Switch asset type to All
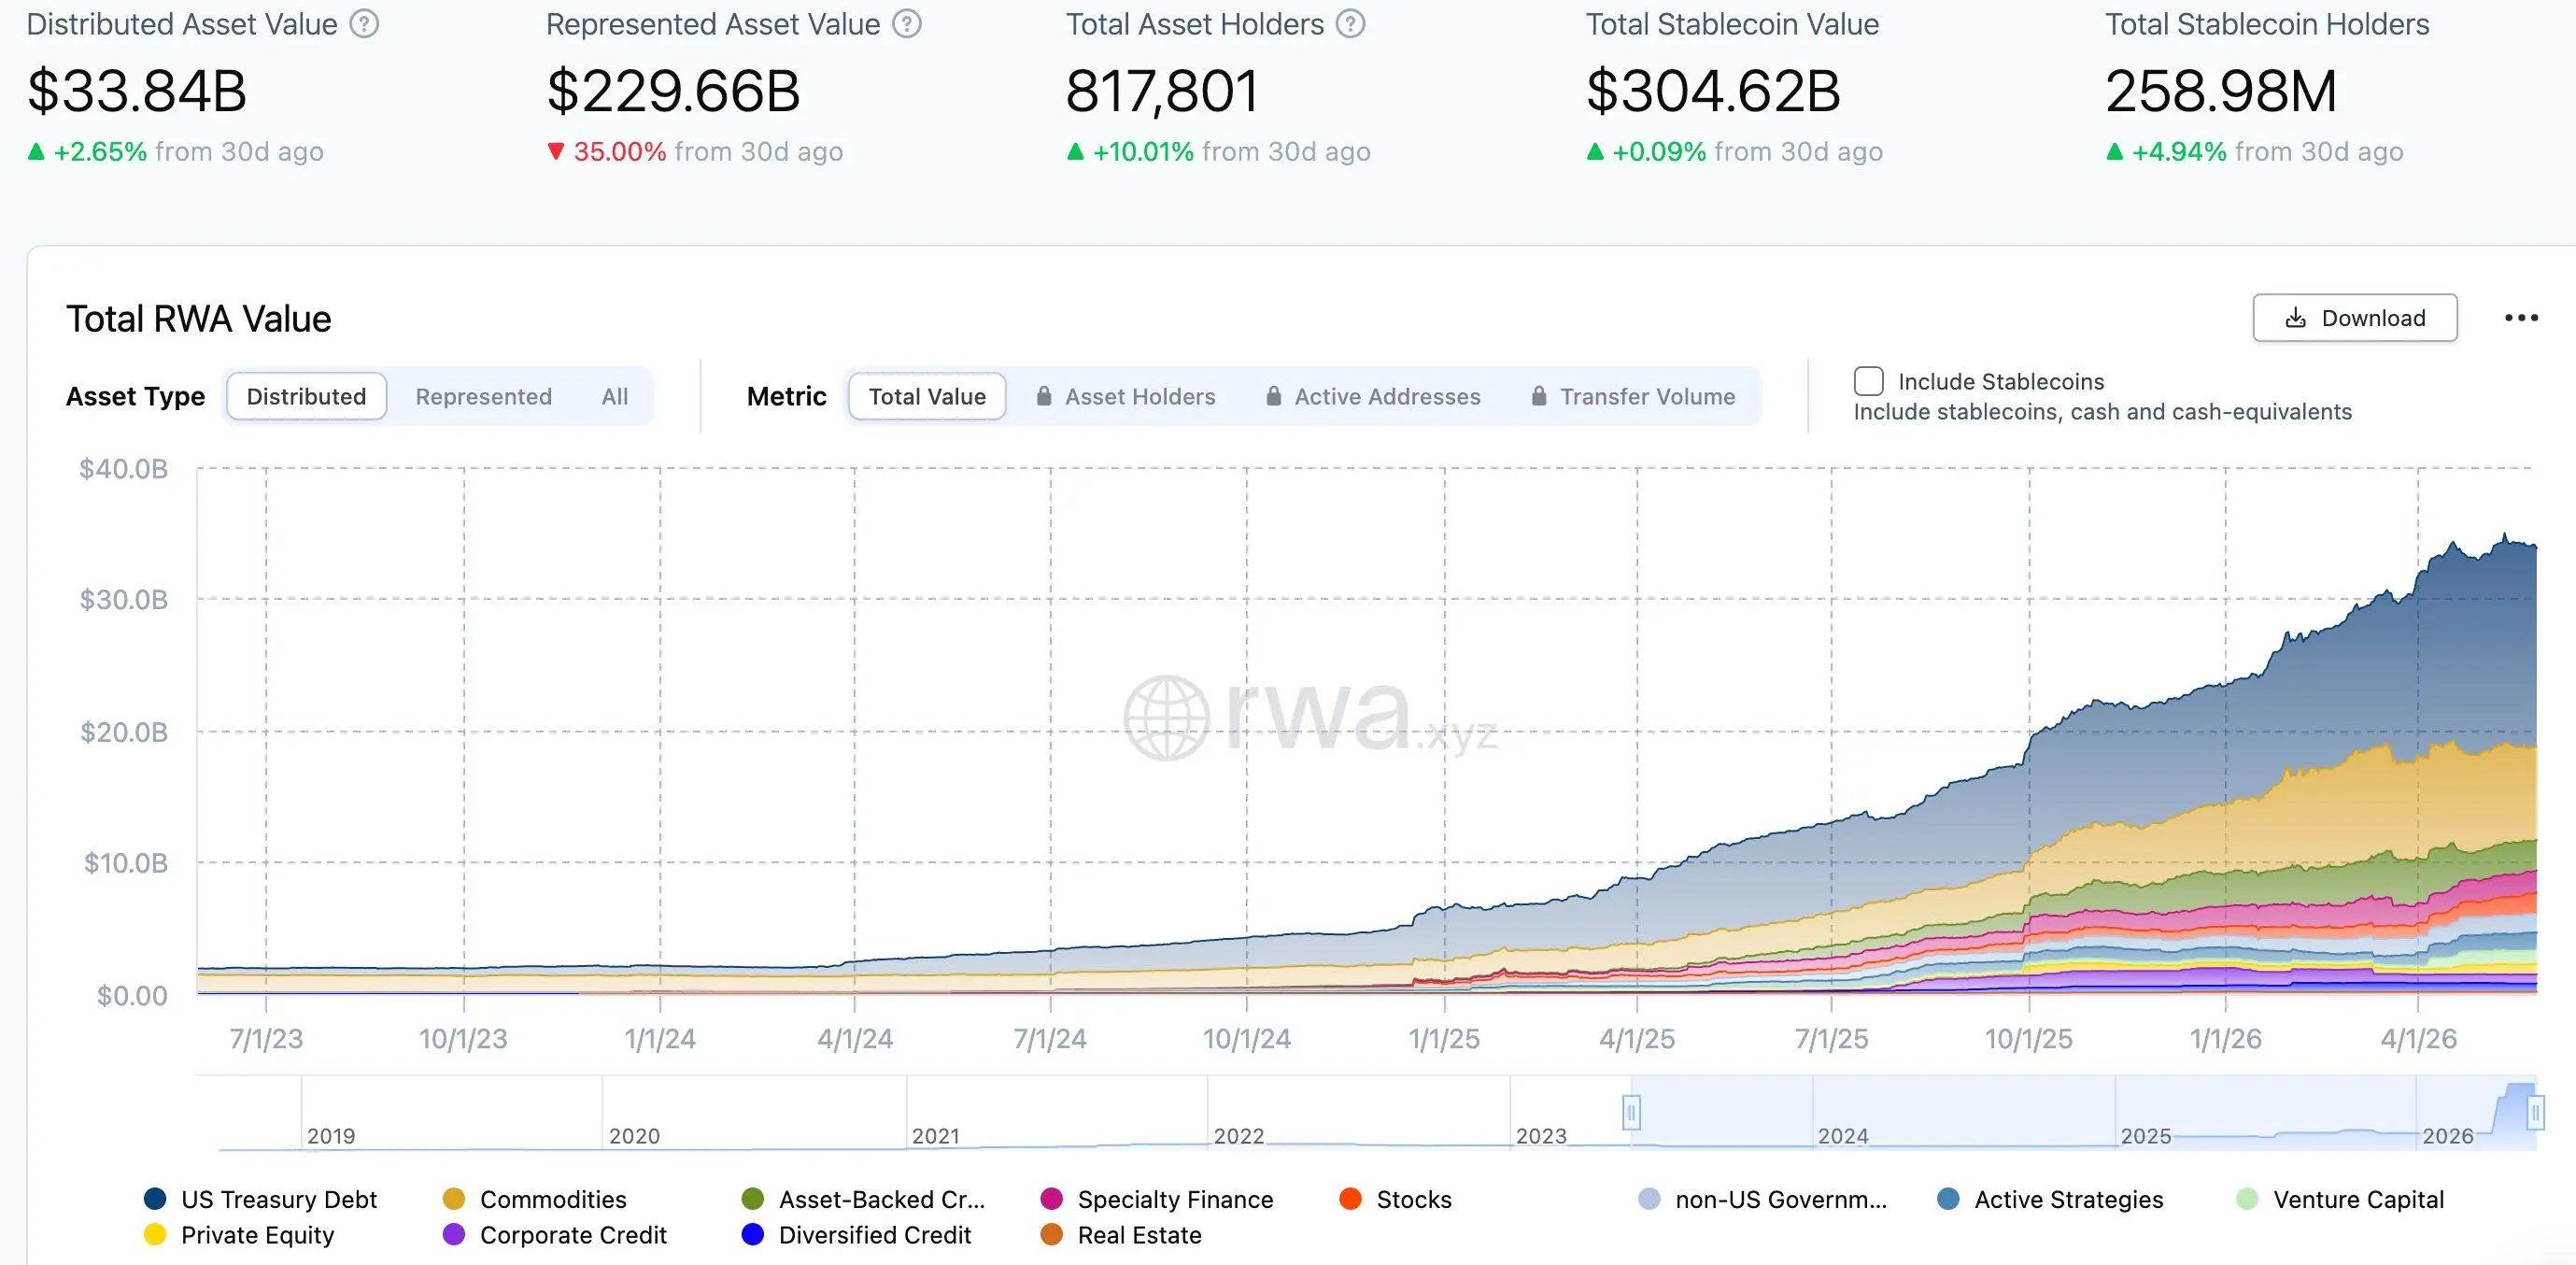Screen dimensions: 2576x1265 pyautogui.click(x=615, y=396)
